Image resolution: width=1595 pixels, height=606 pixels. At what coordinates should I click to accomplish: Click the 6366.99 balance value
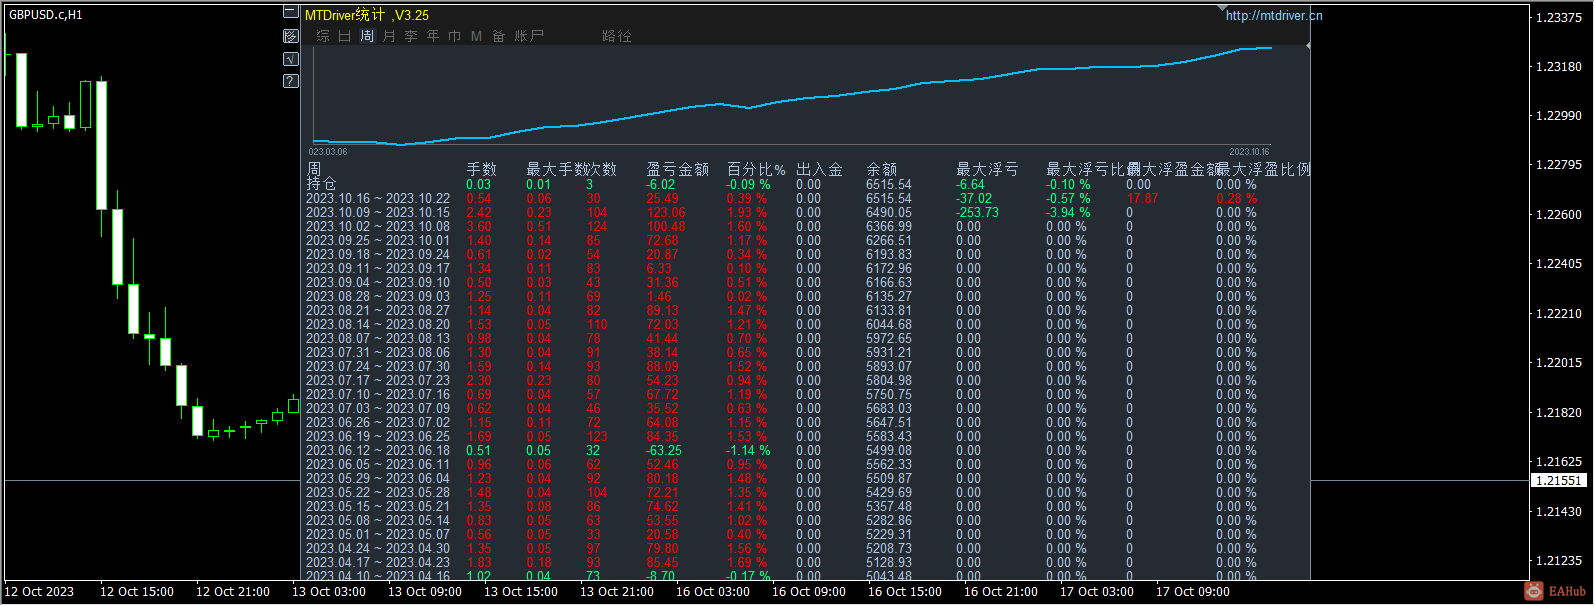coord(889,226)
